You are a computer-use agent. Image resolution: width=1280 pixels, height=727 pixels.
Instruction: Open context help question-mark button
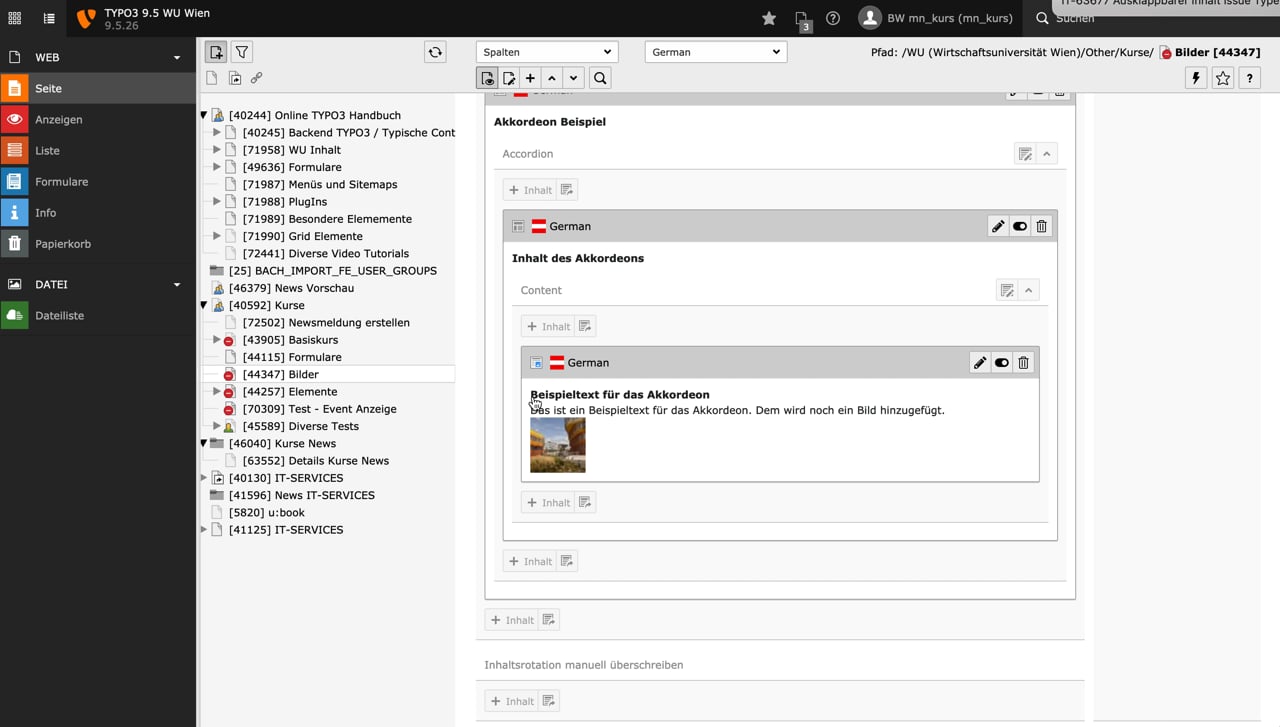(1249, 78)
